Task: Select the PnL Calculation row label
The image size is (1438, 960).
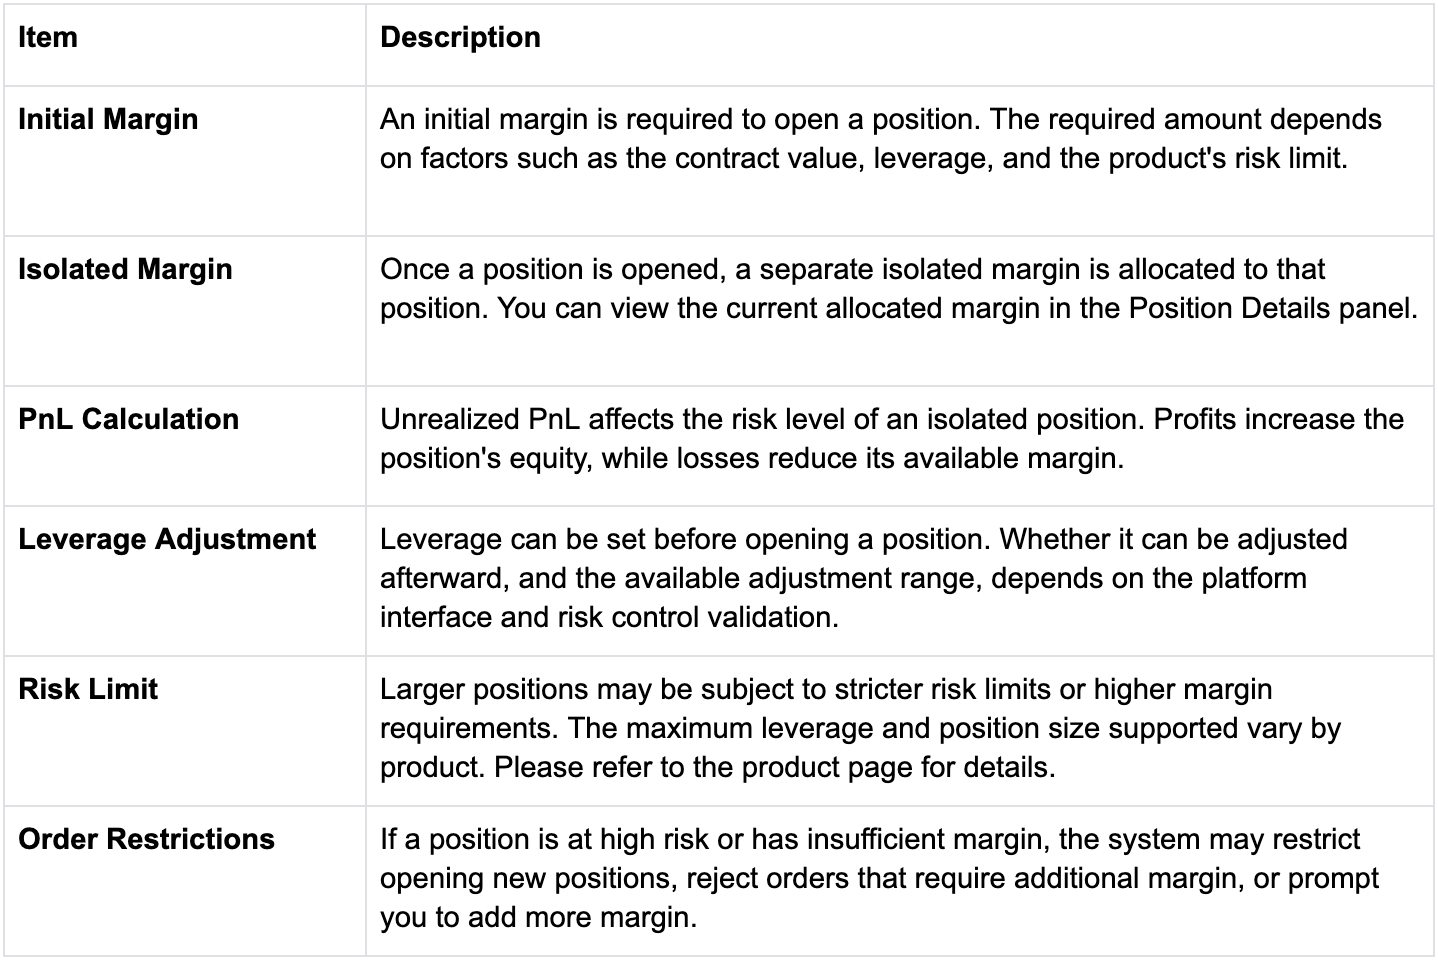Action: (x=128, y=420)
